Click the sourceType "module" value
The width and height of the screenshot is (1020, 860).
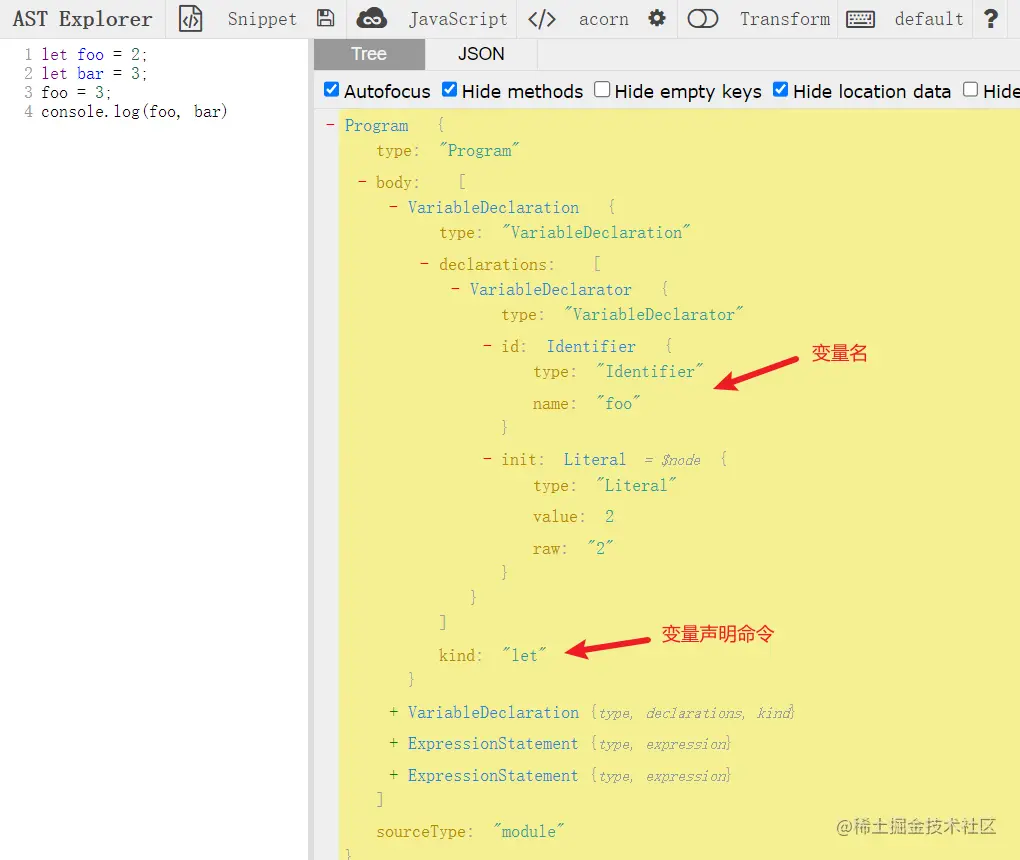(529, 831)
